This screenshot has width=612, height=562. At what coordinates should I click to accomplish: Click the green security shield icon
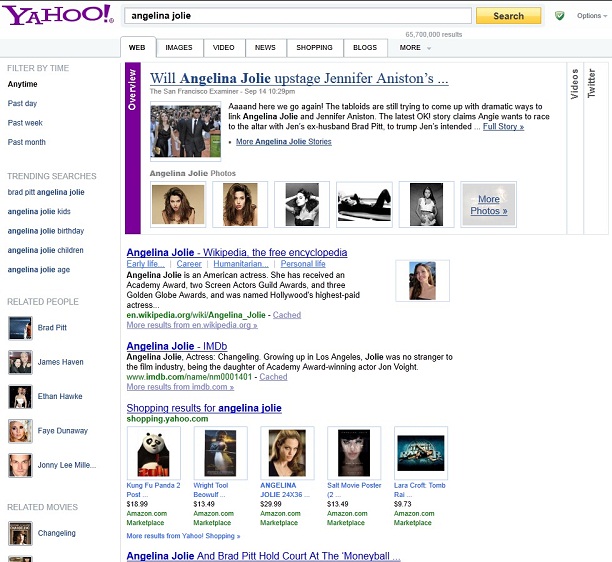point(559,16)
